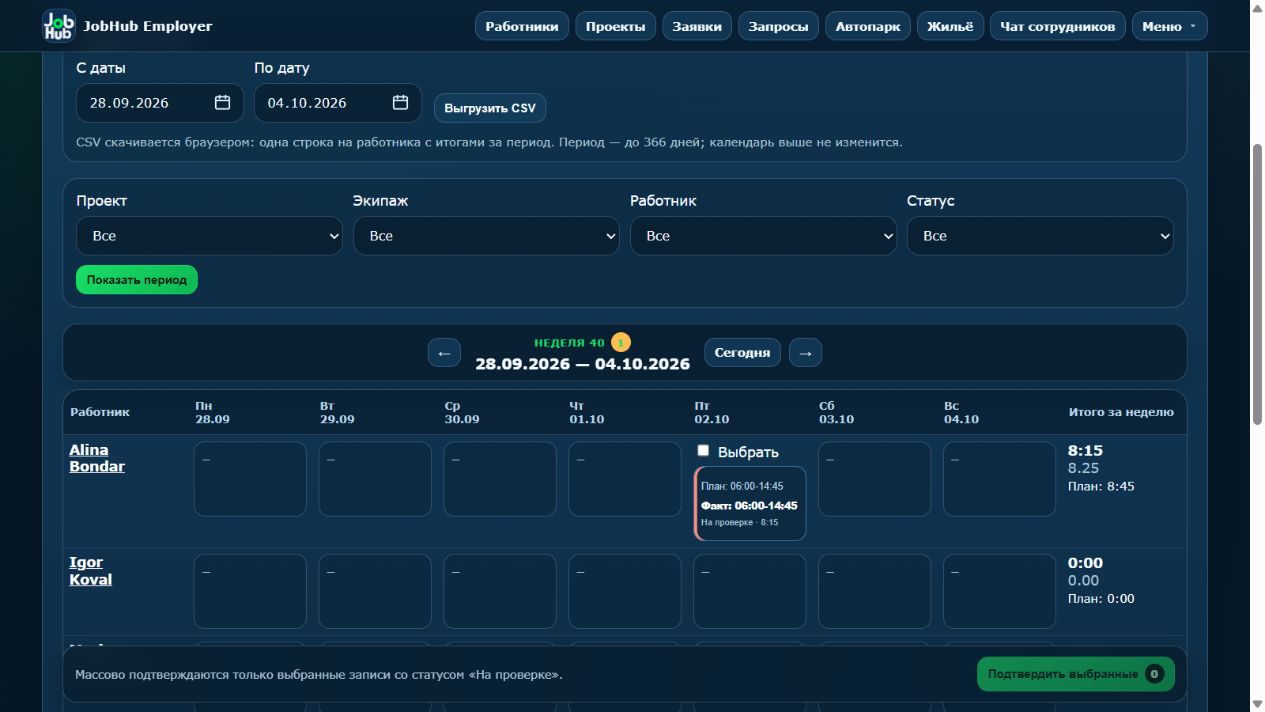Open the Жильё nav item
1265x712 pixels.
point(950,26)
